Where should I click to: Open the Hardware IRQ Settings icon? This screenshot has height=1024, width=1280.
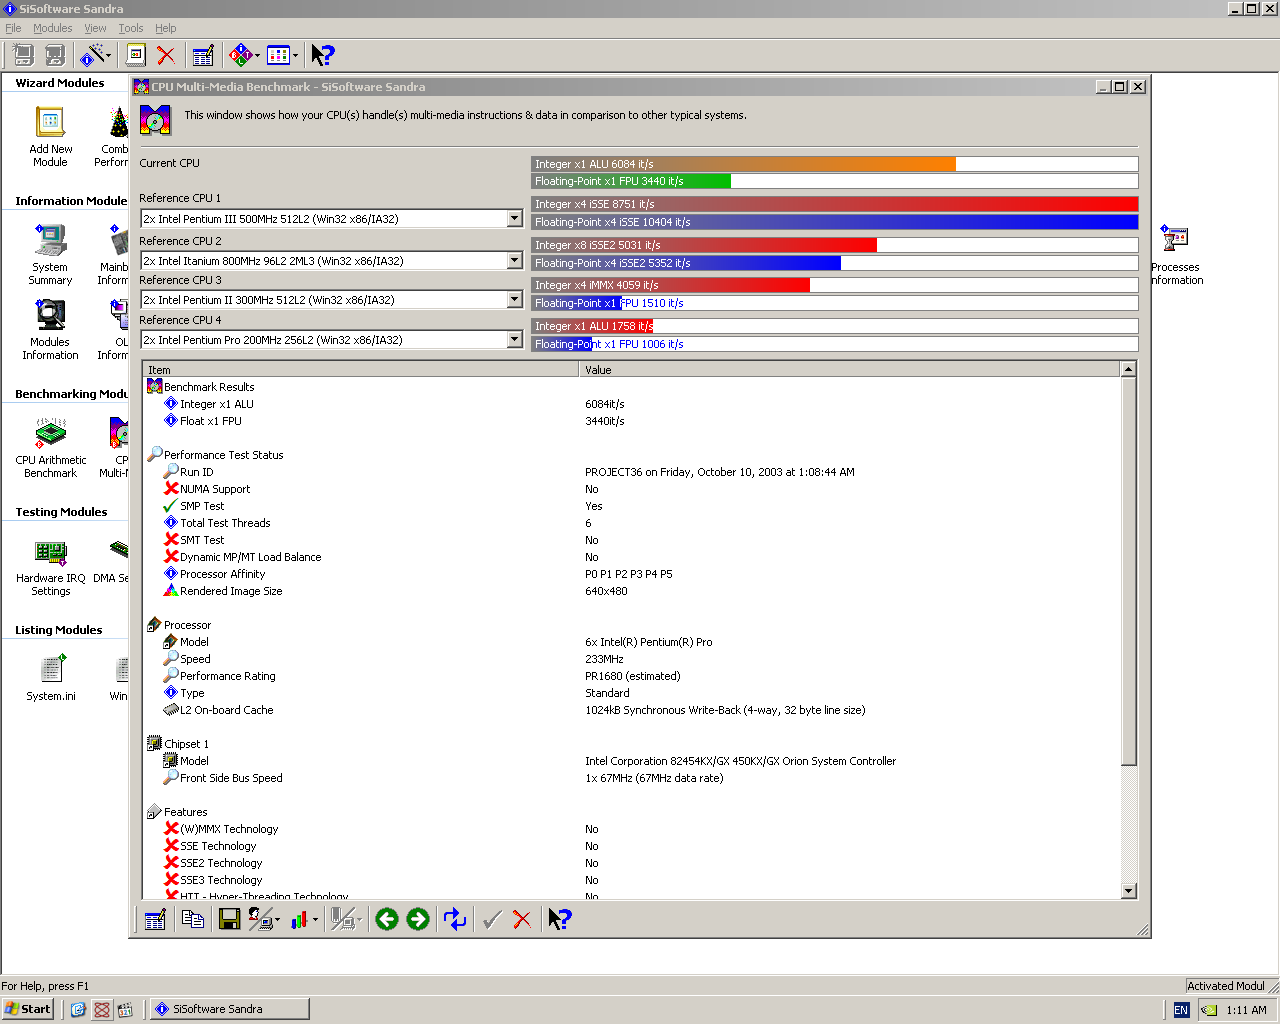point(50,552)
